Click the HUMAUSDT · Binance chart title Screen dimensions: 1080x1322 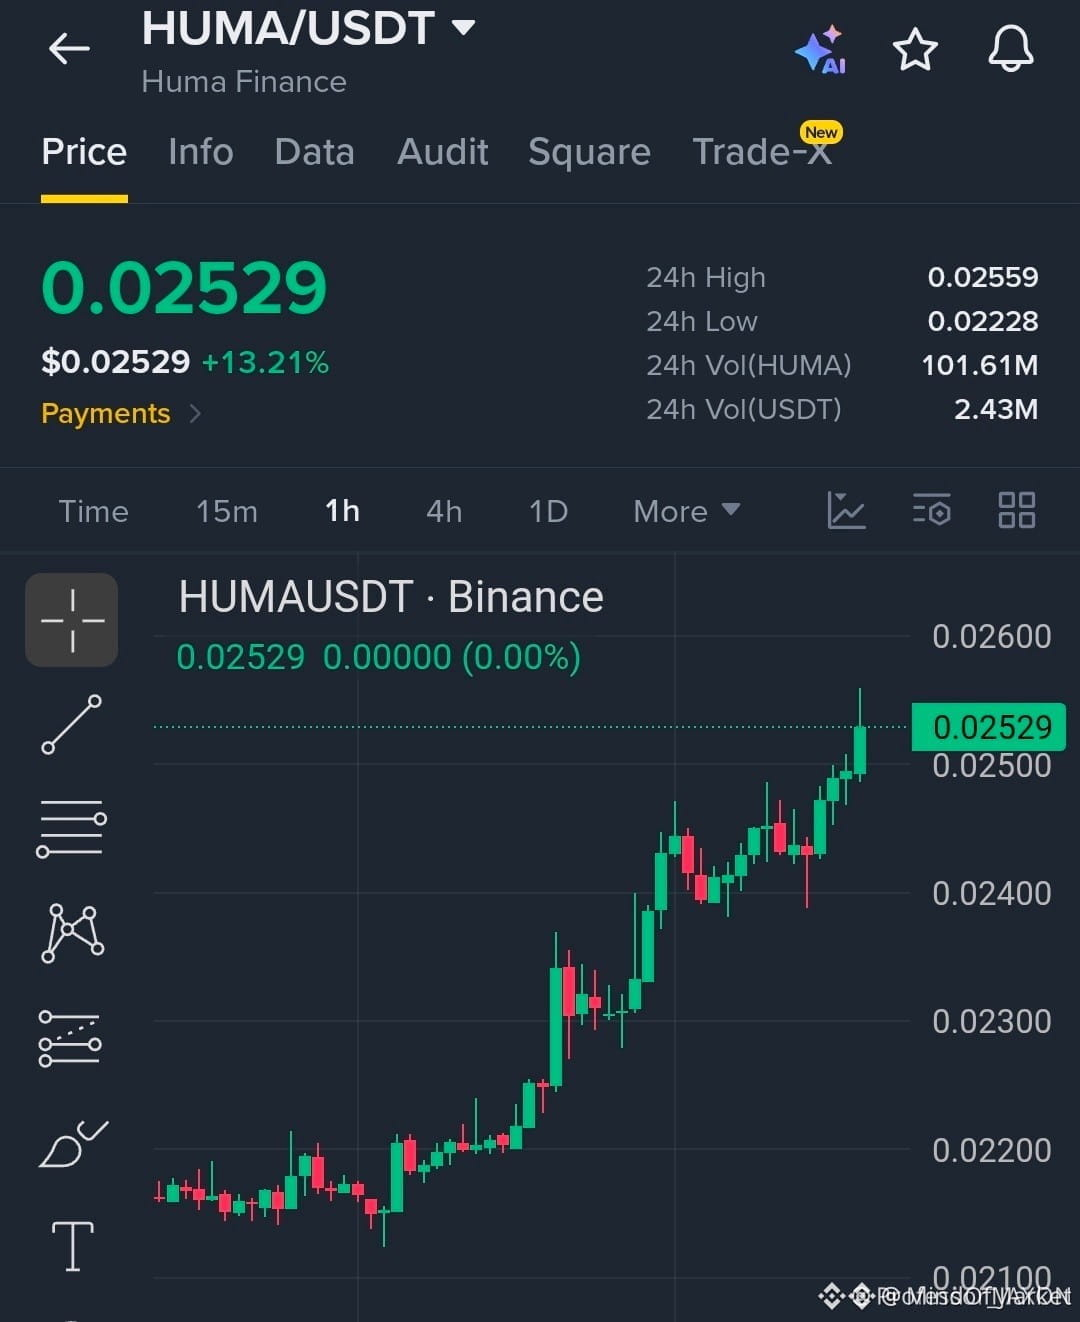click(x=391, y=597)
